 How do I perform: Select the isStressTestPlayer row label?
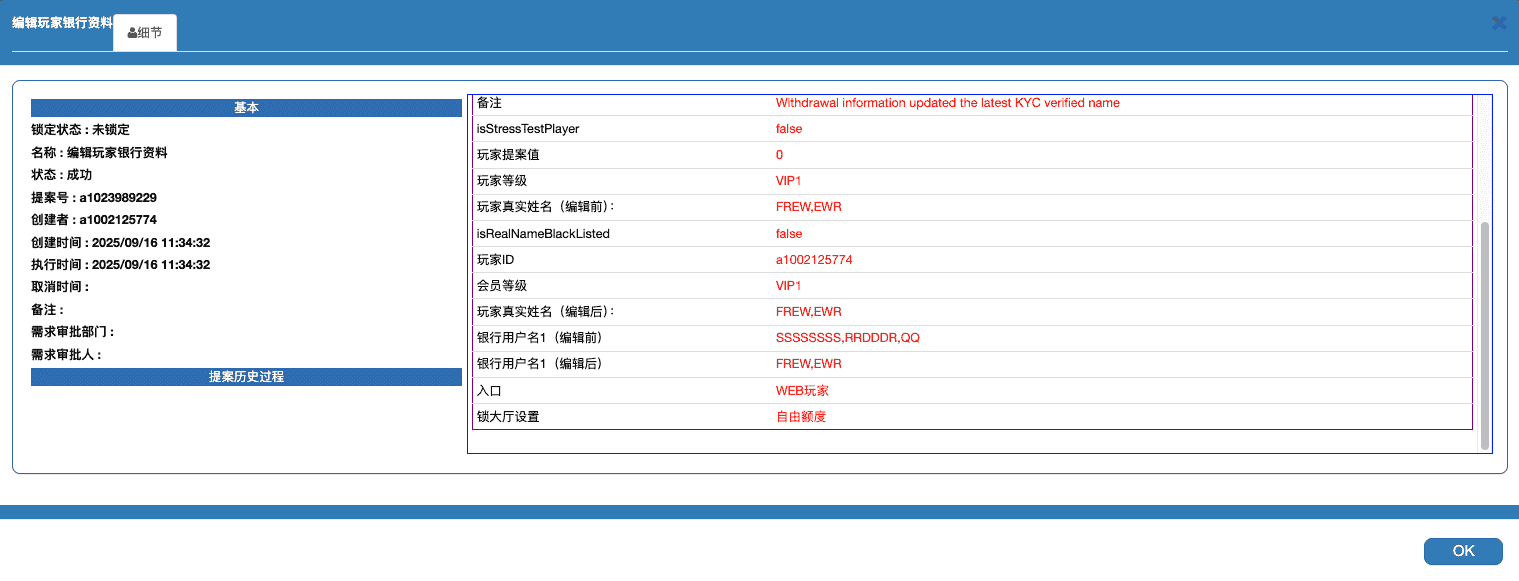click(x=528, y=129)
